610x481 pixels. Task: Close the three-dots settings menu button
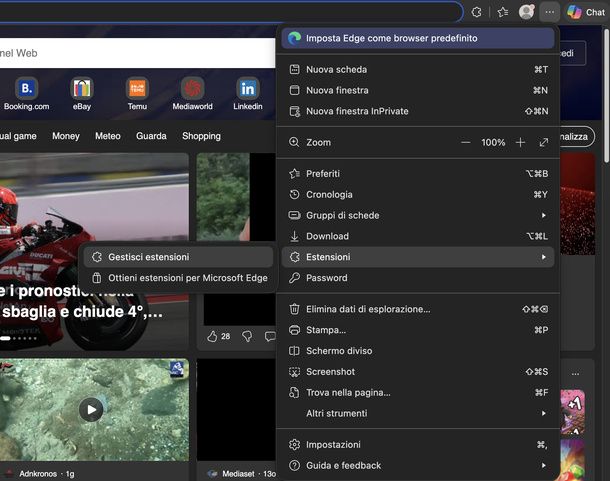click(549, 12)
